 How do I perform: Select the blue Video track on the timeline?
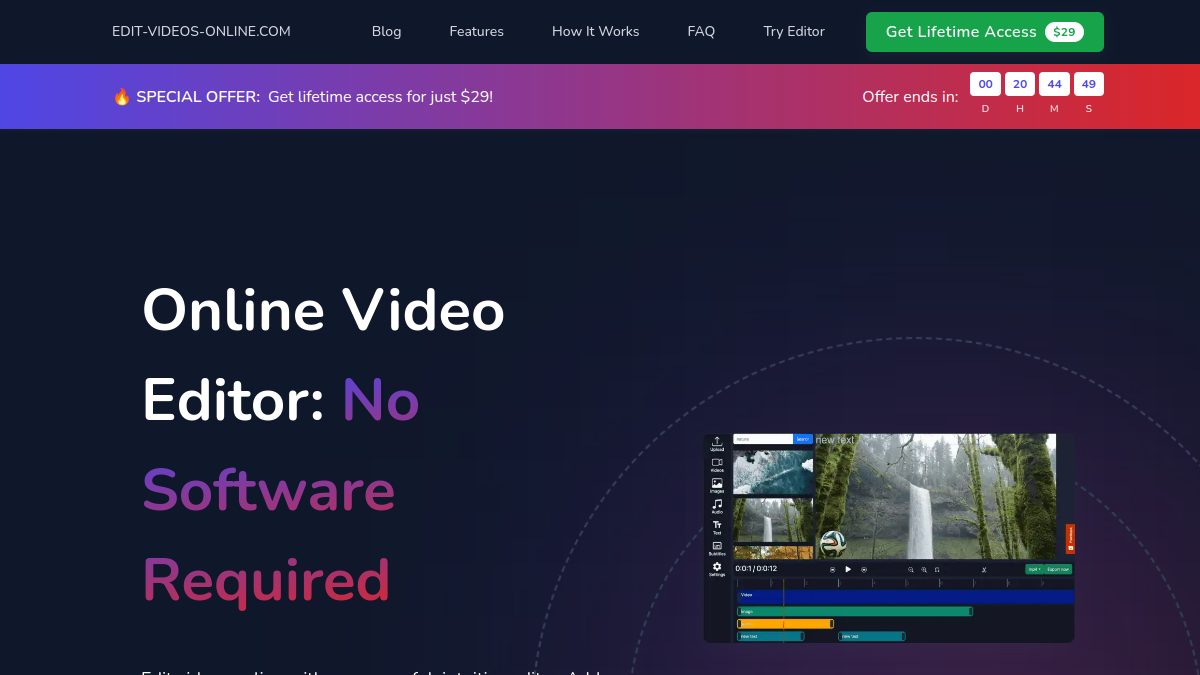click(x=905, y=597)
